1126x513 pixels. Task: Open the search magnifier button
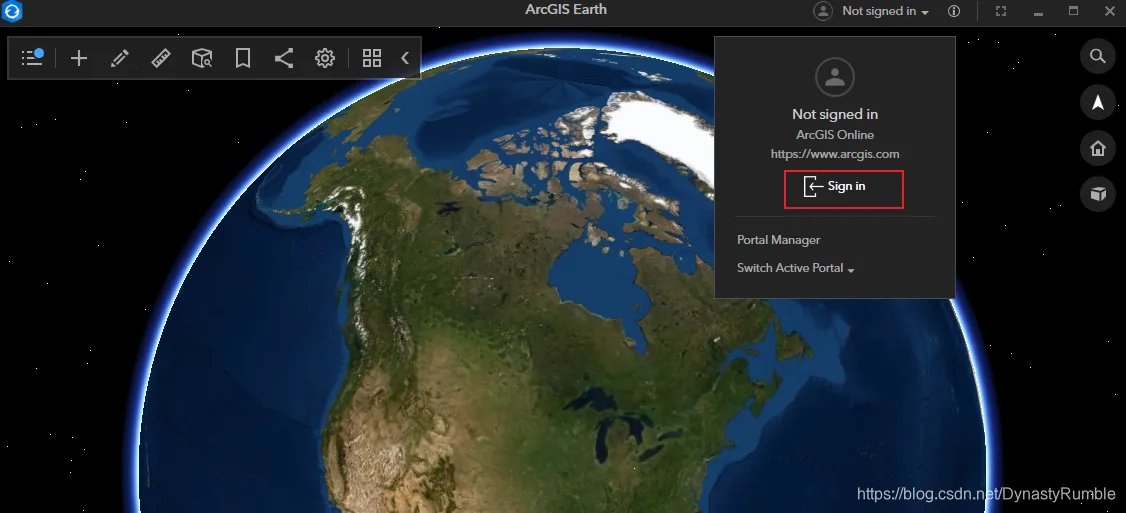click(x=1097, y=56)
